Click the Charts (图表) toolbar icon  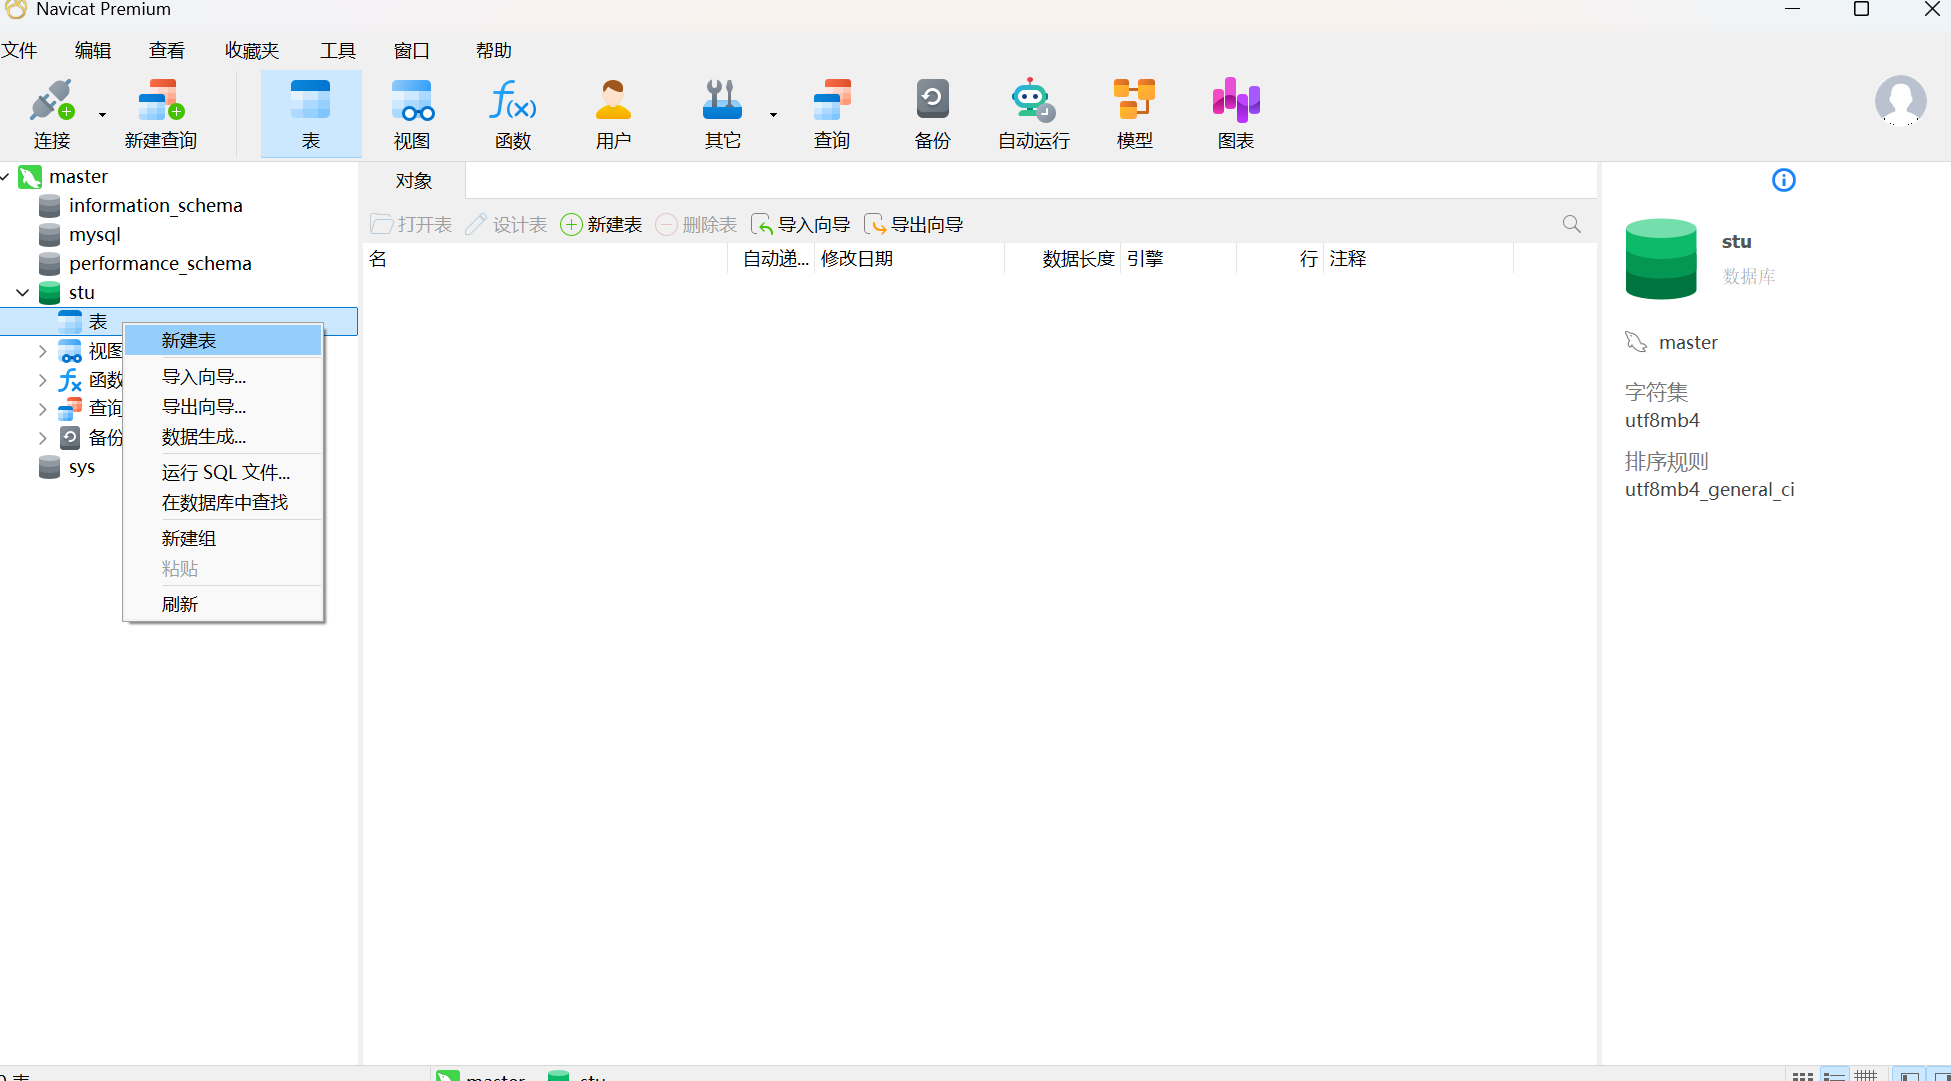coord(1235,113)
